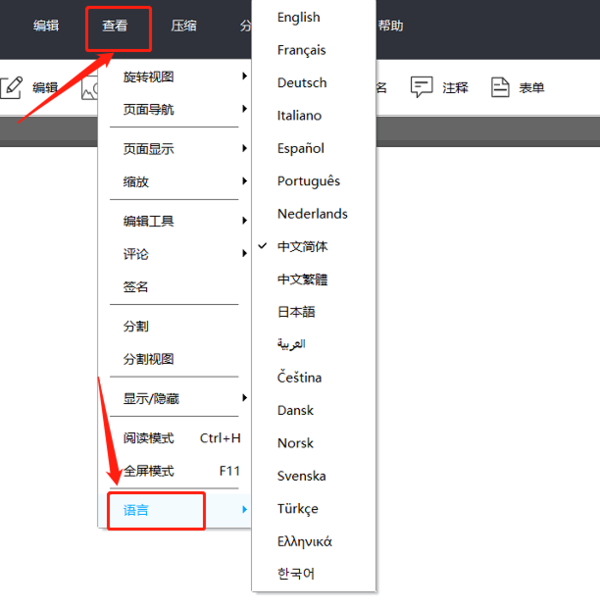Click the 注释 comment bubble icon
The height and width of the screenshot is (609, 600).
click(422, 87)
